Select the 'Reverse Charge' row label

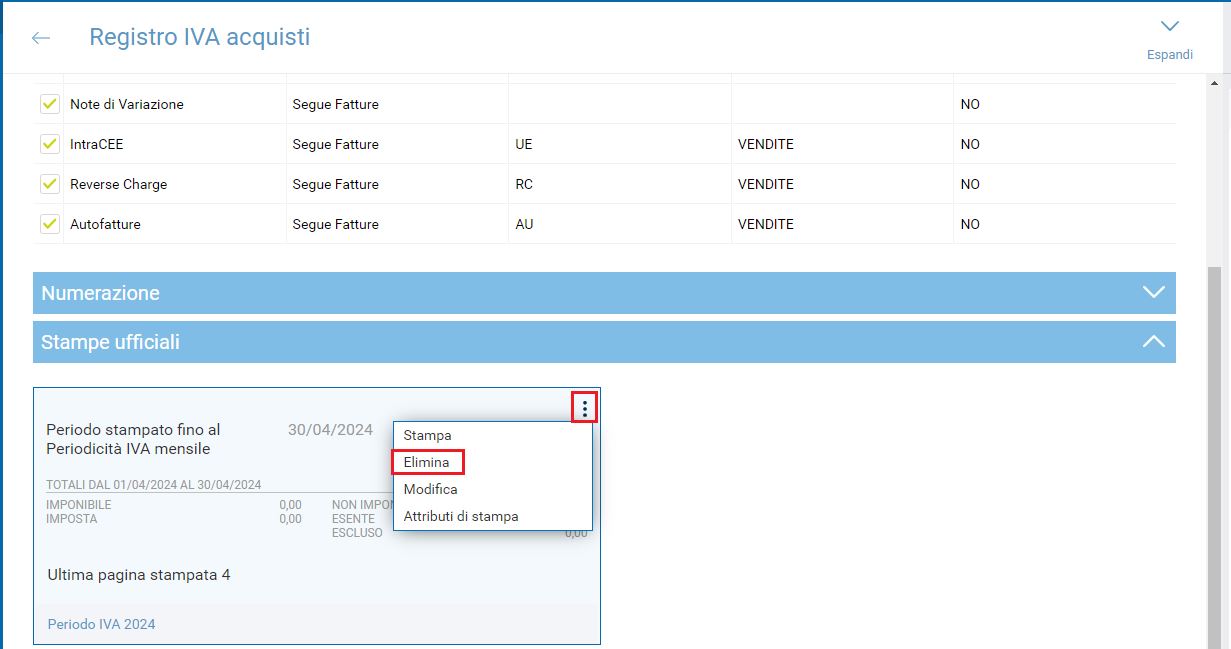point(119,184)
